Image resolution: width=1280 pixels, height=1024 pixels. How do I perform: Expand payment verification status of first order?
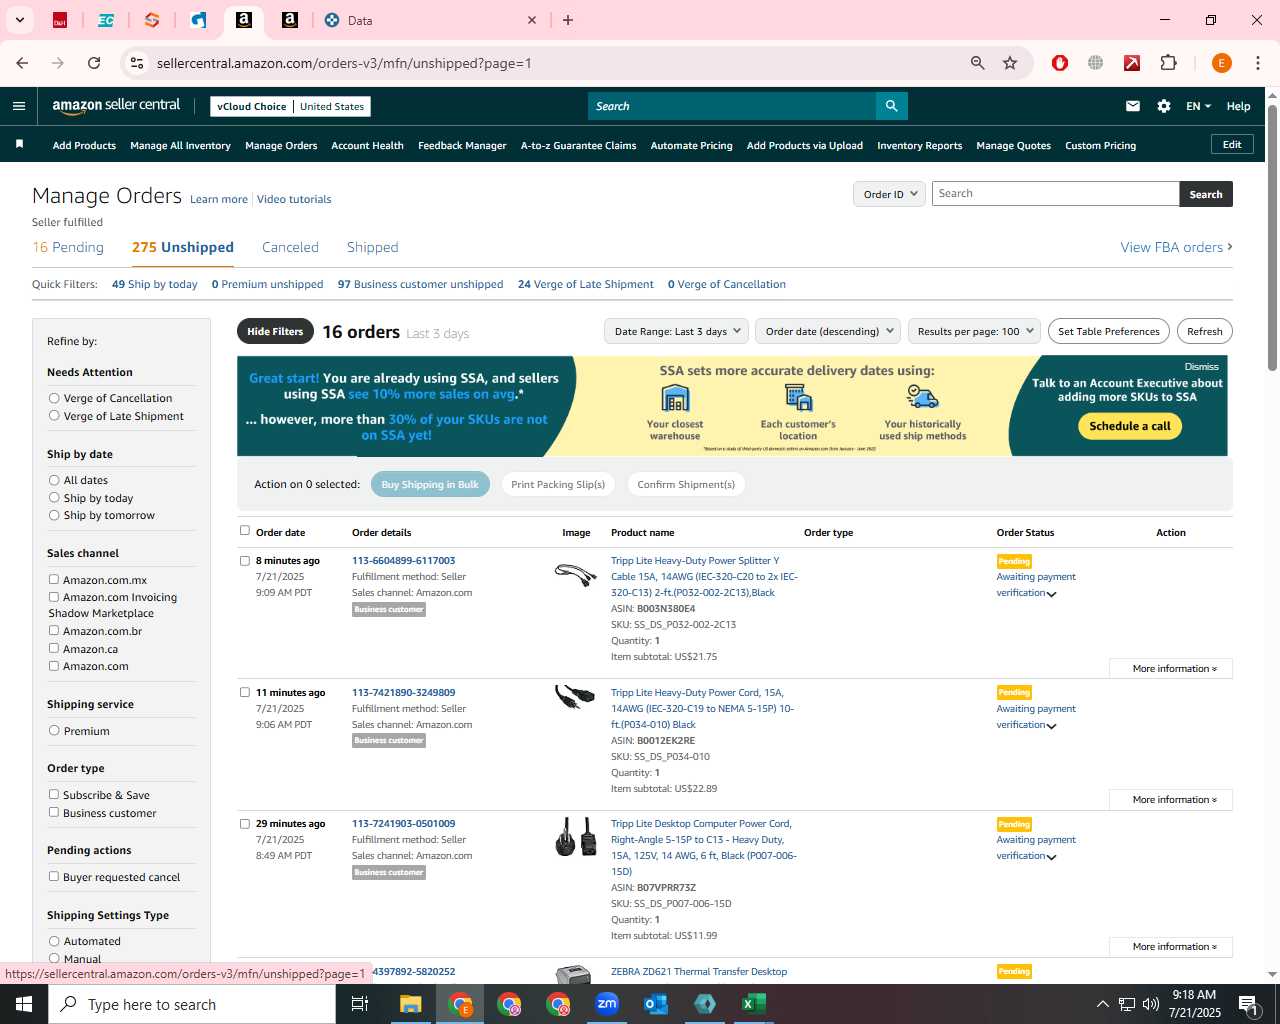tap(1051, 594)
